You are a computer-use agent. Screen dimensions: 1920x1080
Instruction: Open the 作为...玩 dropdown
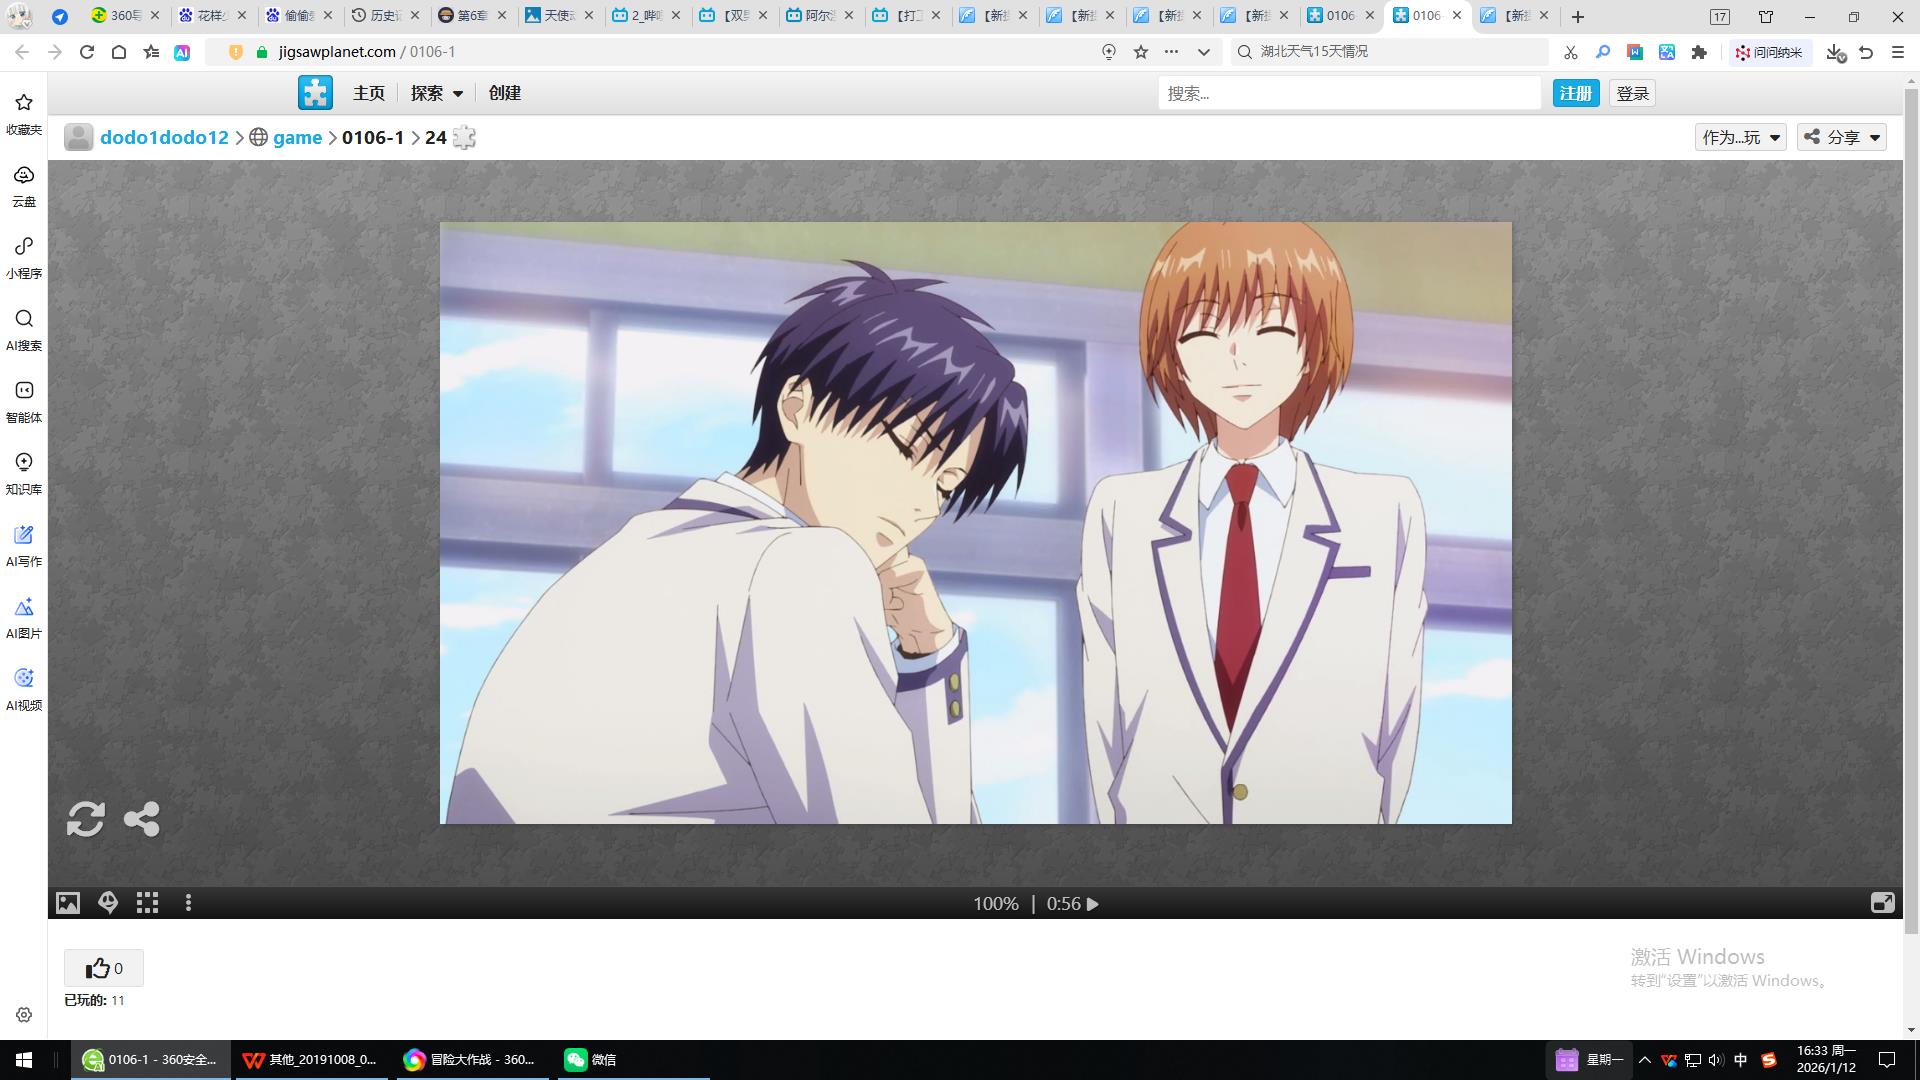click(1740, 137)
